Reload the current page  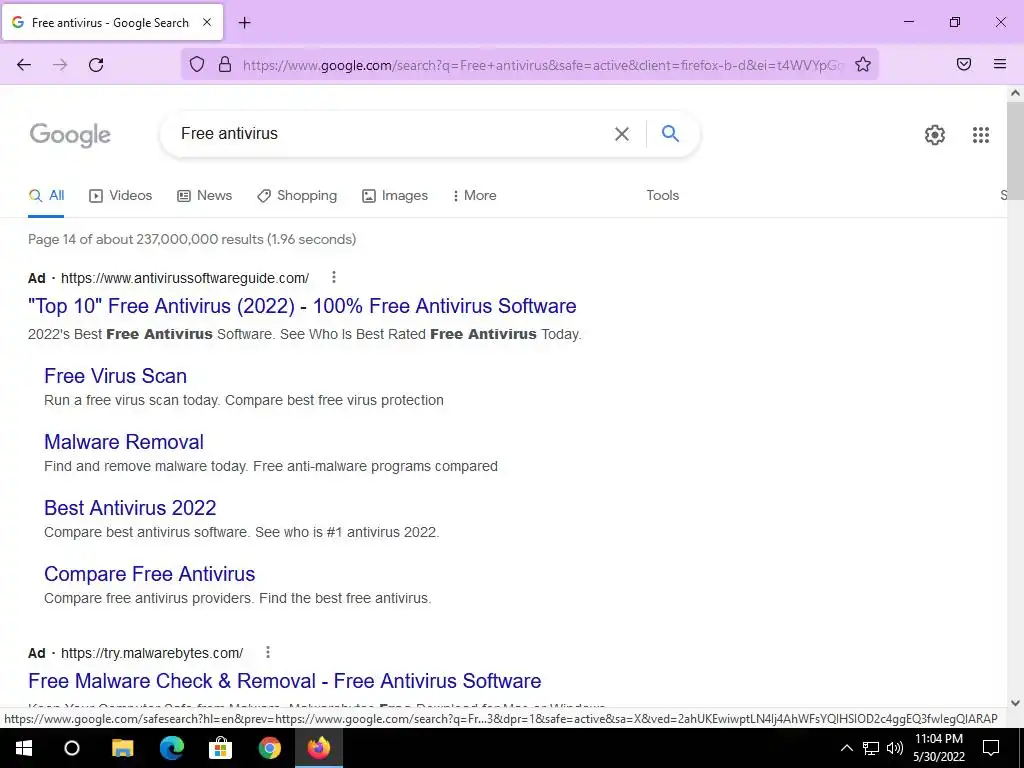pos(96,65)
